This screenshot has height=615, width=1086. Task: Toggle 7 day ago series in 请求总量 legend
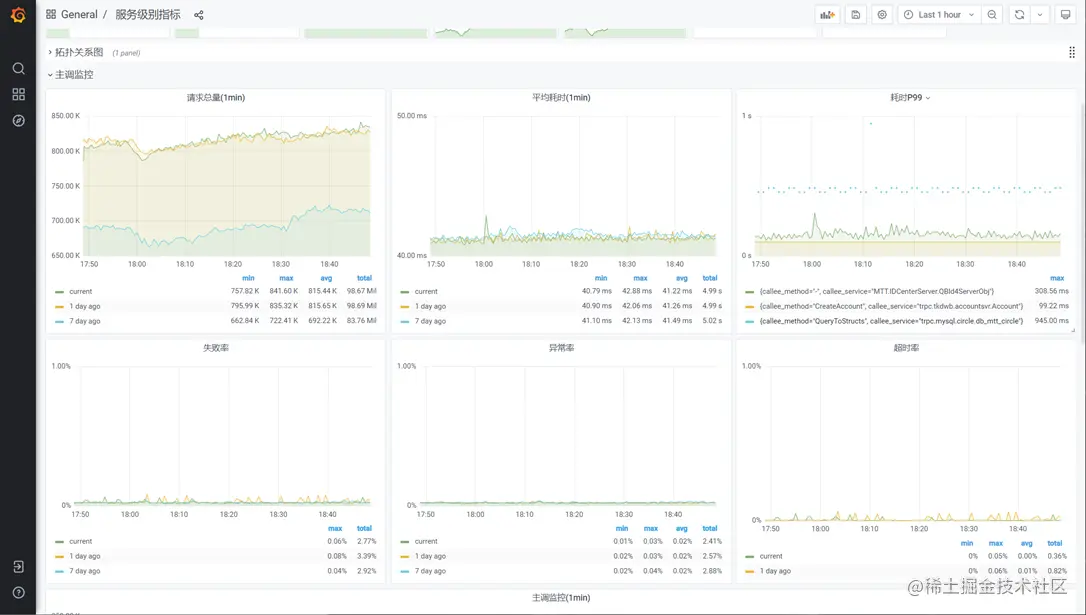point(84,321)
